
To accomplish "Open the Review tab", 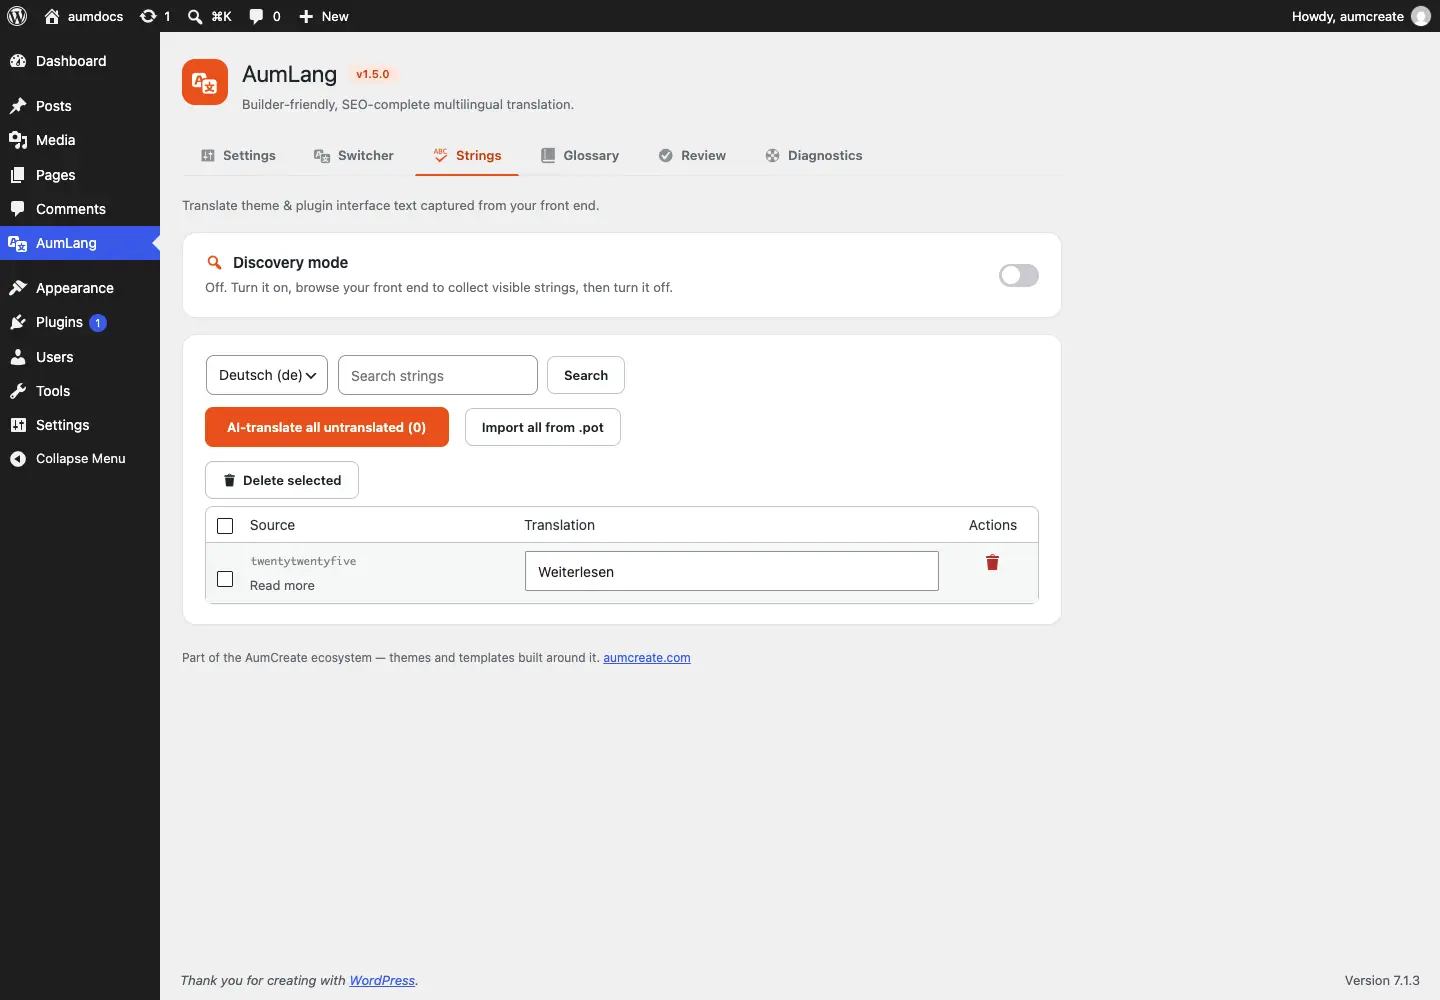I will (692, 155).
